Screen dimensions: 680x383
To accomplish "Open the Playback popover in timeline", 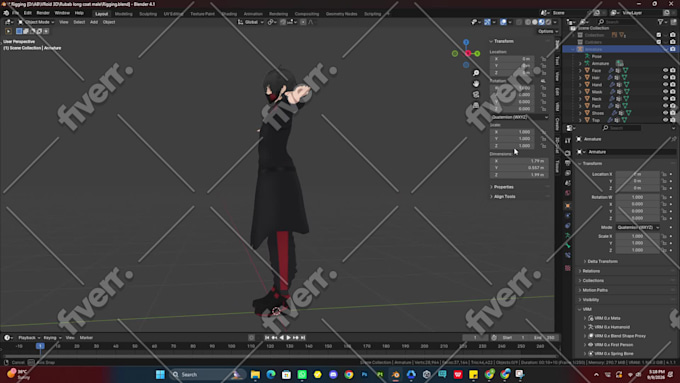I will [29, 337].
